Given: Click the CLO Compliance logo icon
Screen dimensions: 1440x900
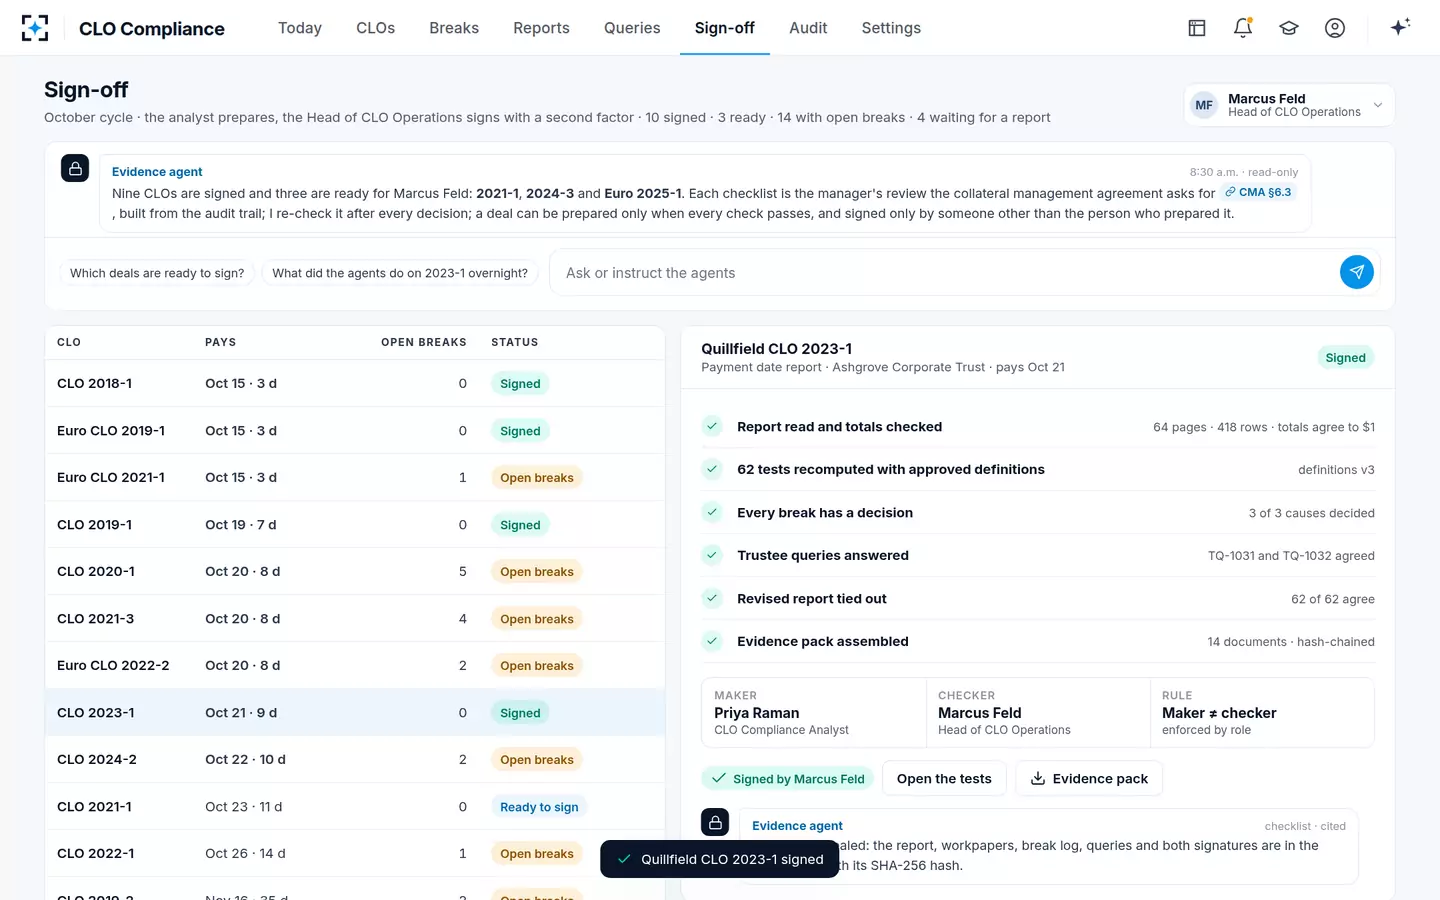Looking at the screenshot, I should (35, 28).
